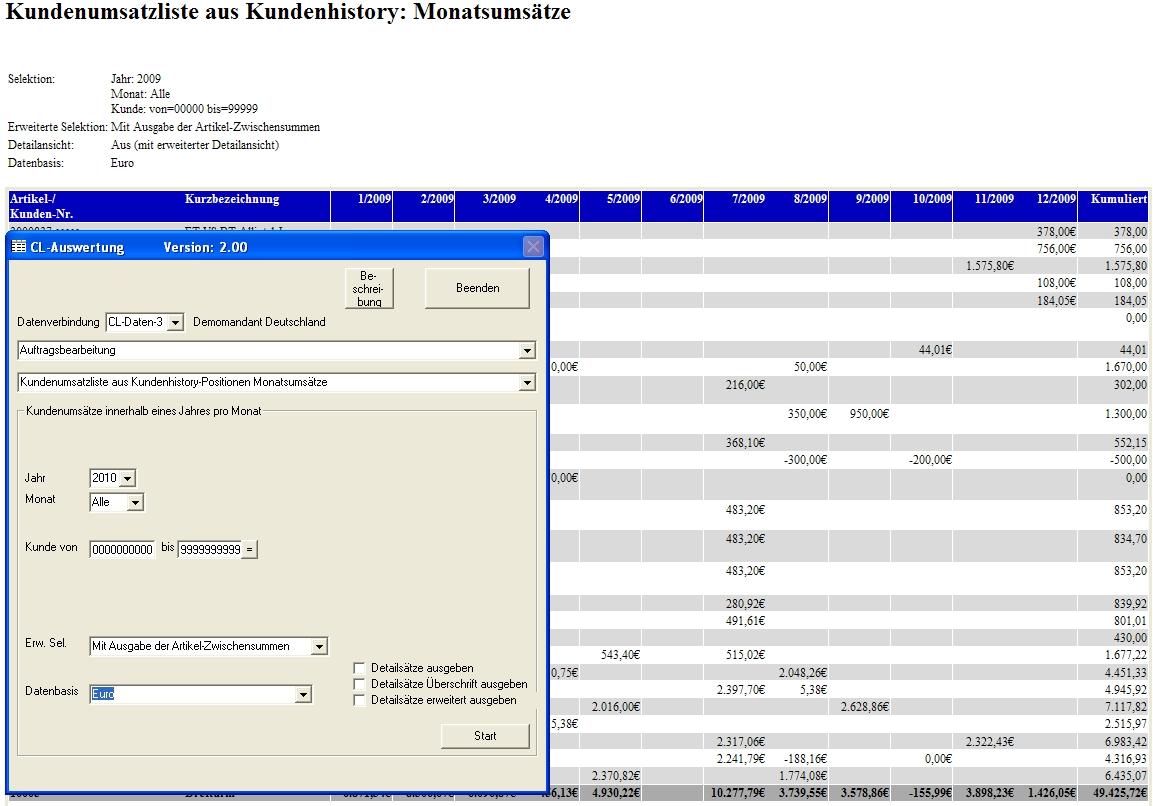The width and height of the screenshot is (1153, 806).
Task: Click the Start button
Action: click(485, 735)
